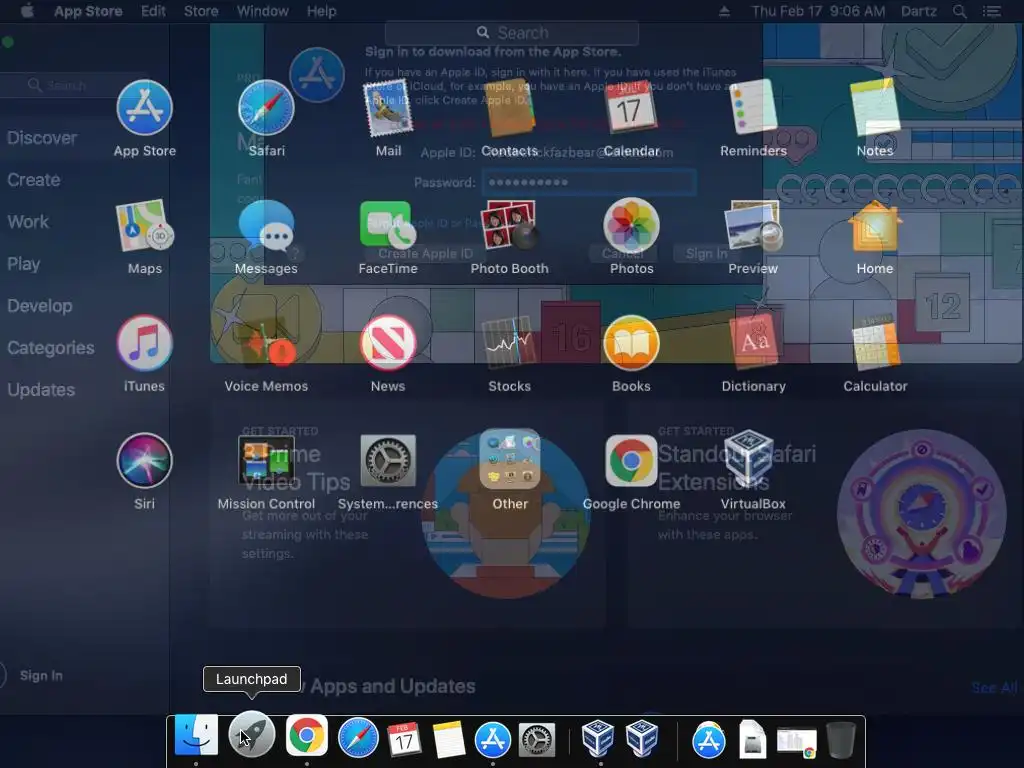Open the notepad icon in the Dock
Screen dimensions: 1024x768
point(448,739)
